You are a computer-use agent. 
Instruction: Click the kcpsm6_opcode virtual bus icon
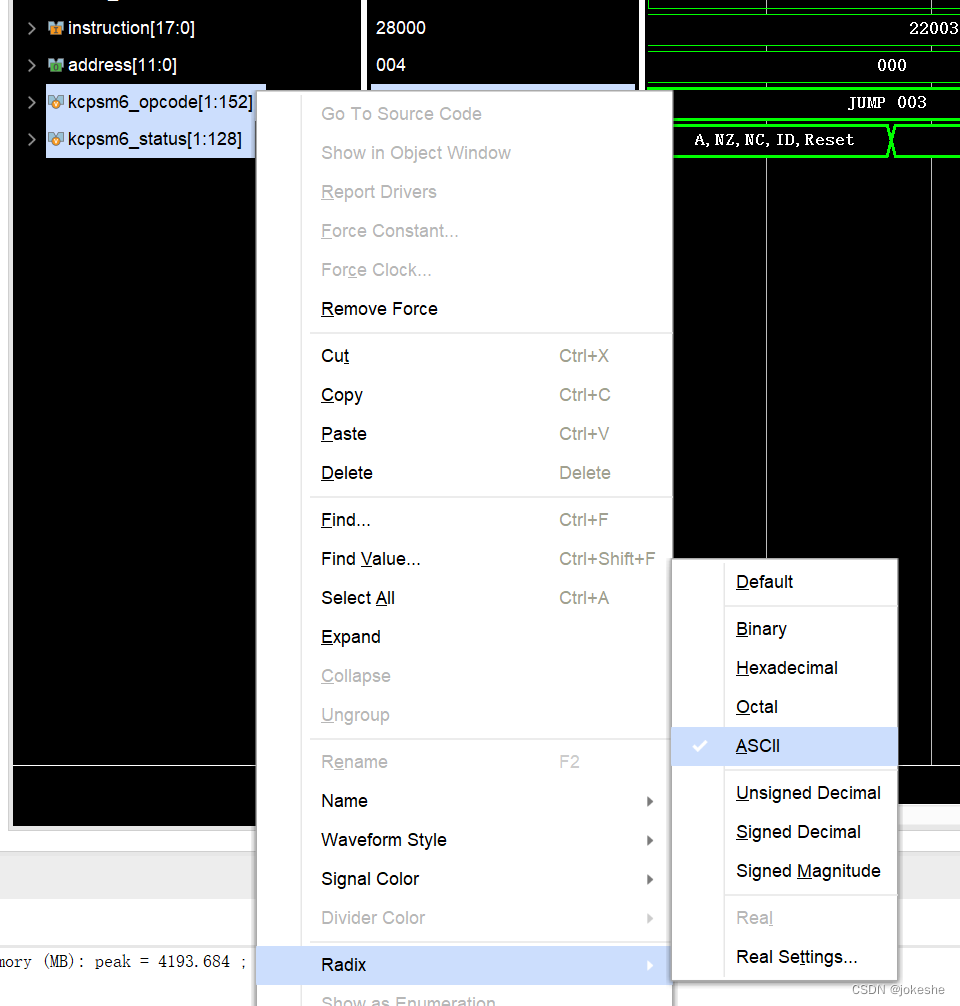57,101
